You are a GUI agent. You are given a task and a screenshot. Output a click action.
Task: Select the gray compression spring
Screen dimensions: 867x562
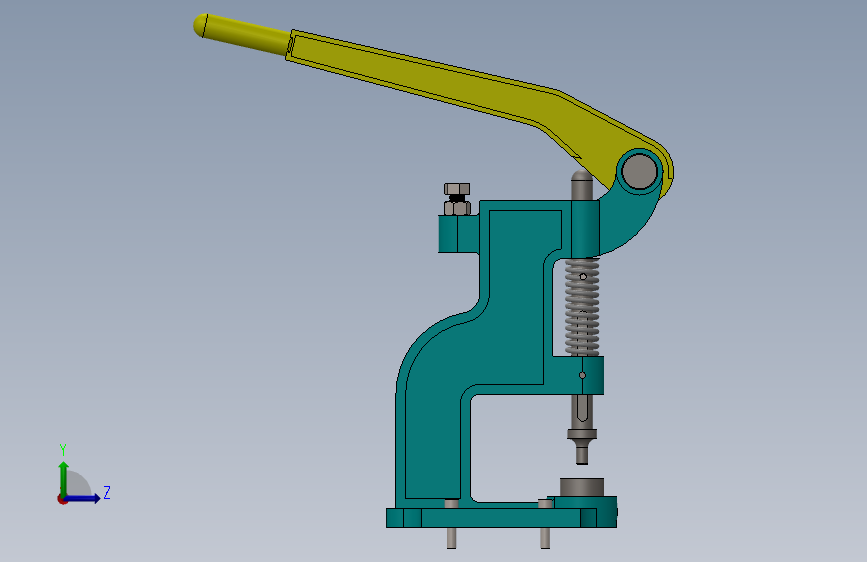click(582, 307)
